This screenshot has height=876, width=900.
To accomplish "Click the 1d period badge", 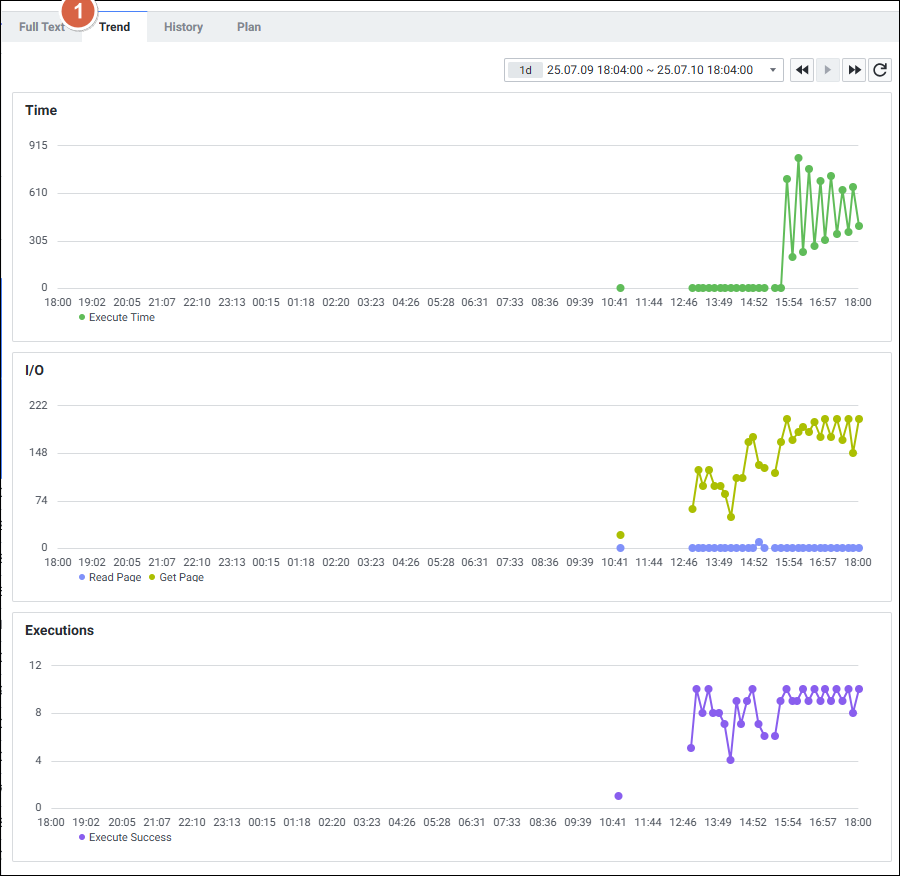I will point(525,70).
